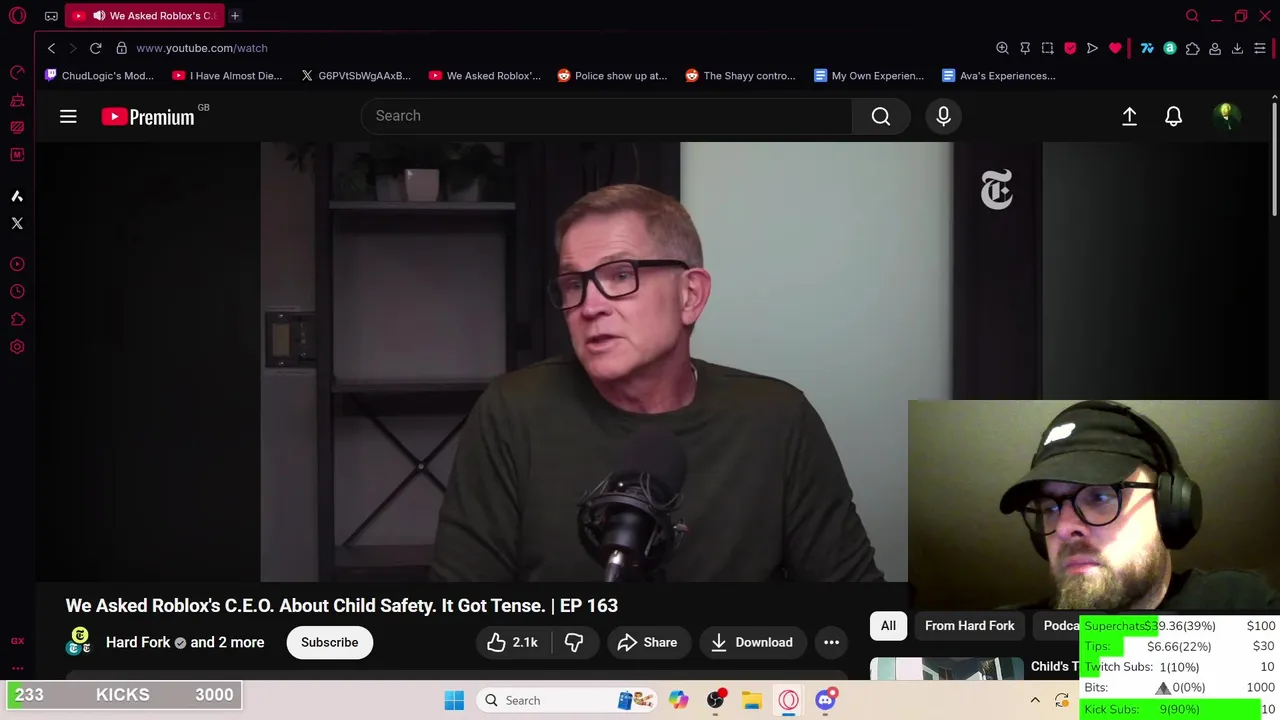Subscribe to the Hard Fork channel
The height and width of the screenshot is (720, 1280).
point(329,642)
